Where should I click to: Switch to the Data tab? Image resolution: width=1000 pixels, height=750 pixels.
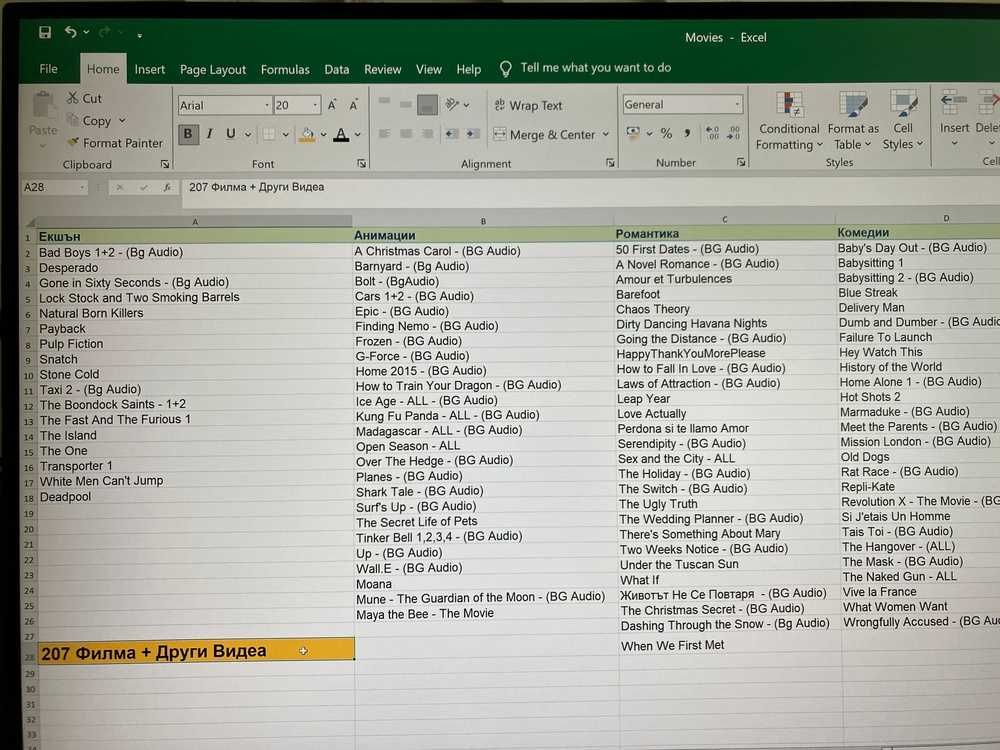point(336,70)
